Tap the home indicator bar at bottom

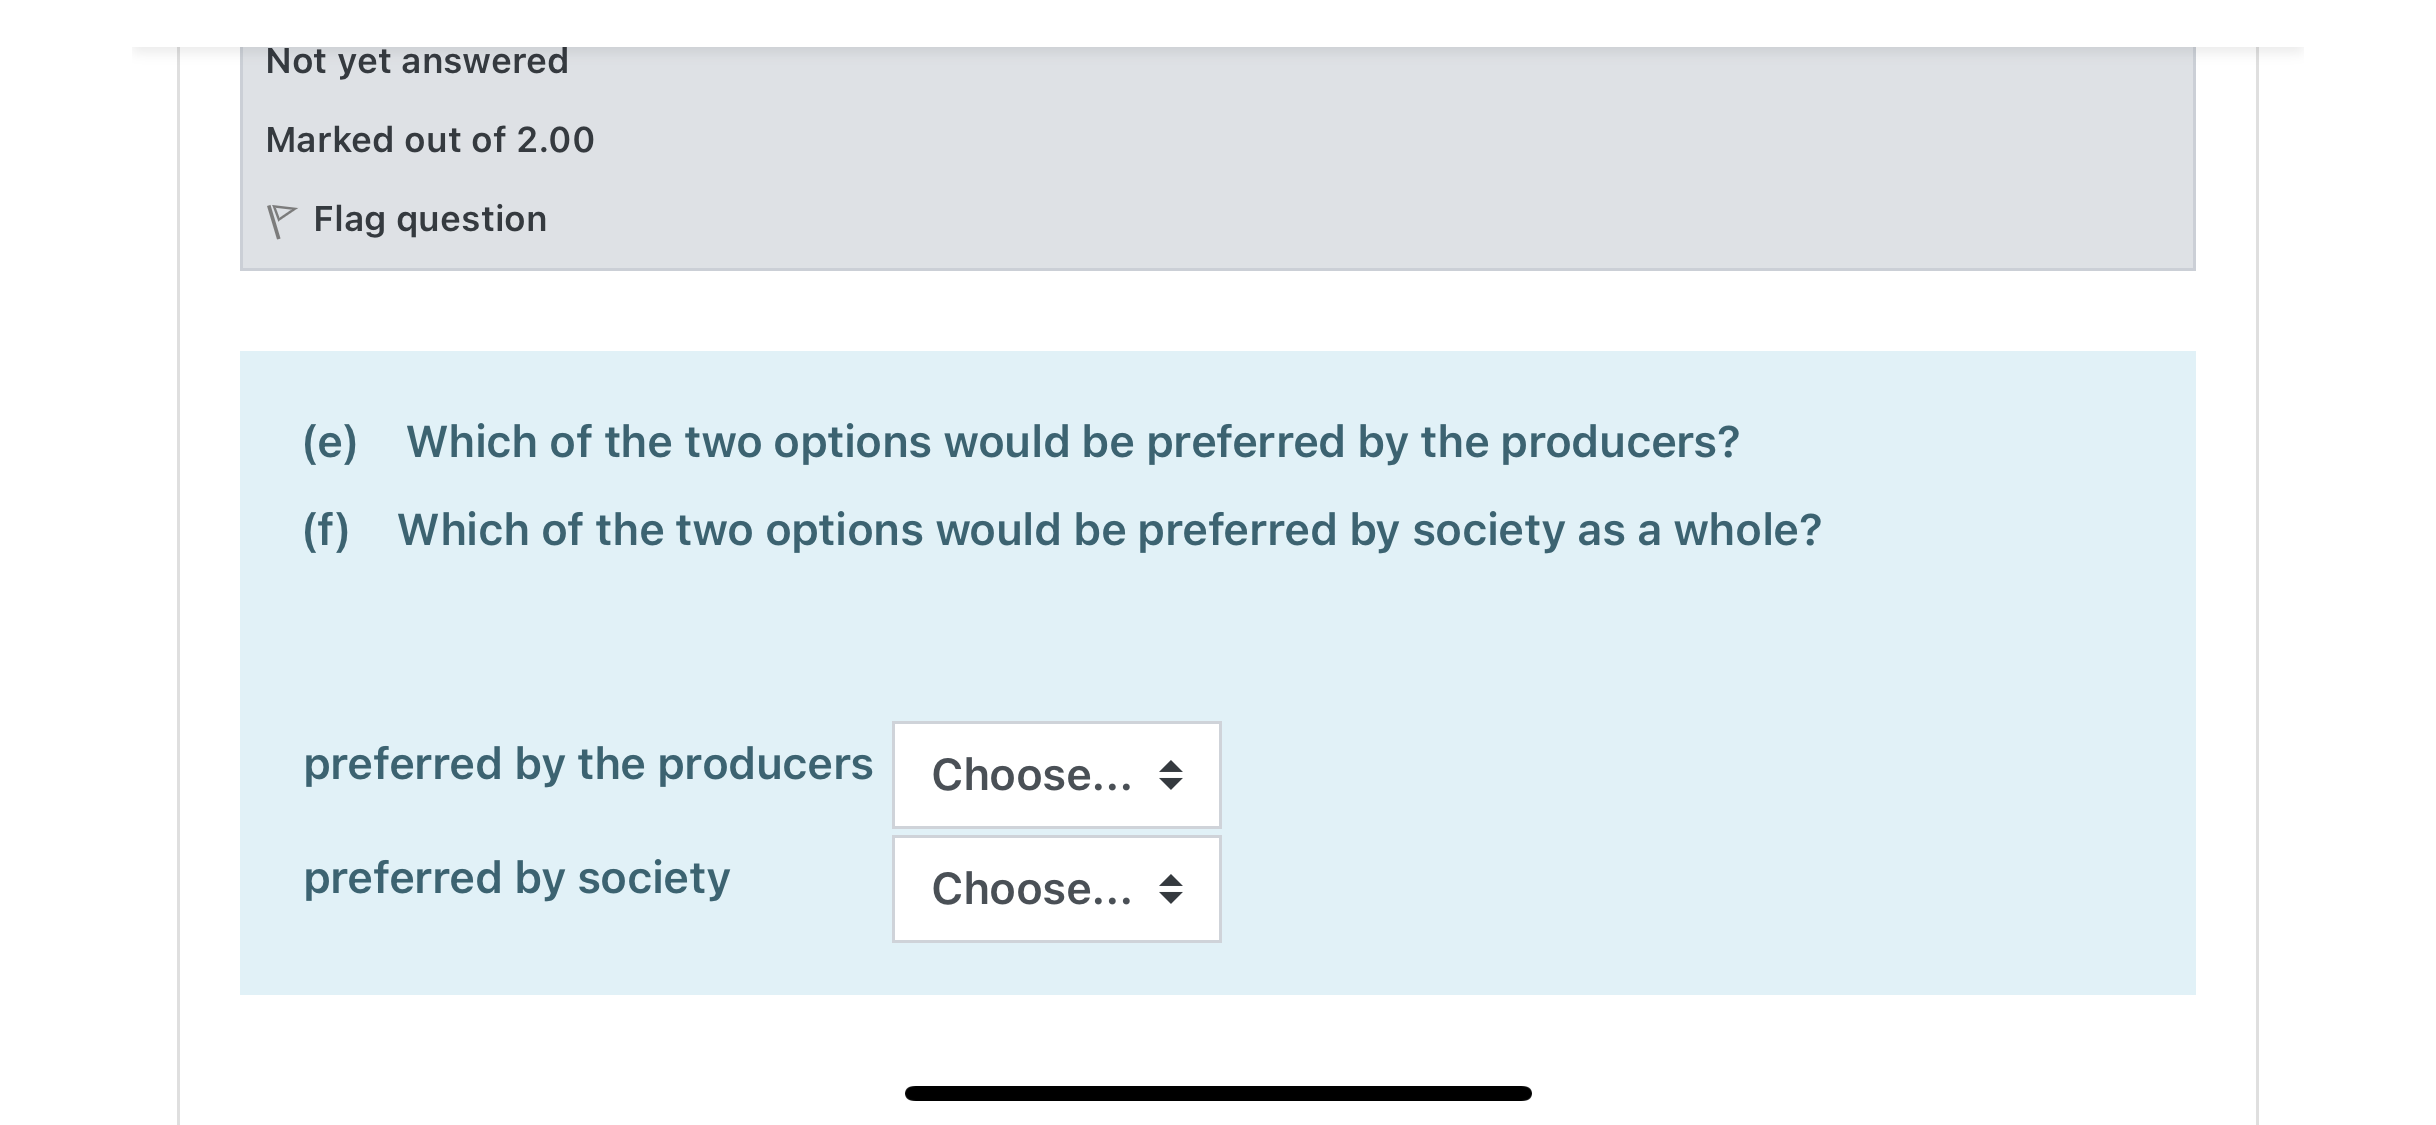point(1218,1093)
